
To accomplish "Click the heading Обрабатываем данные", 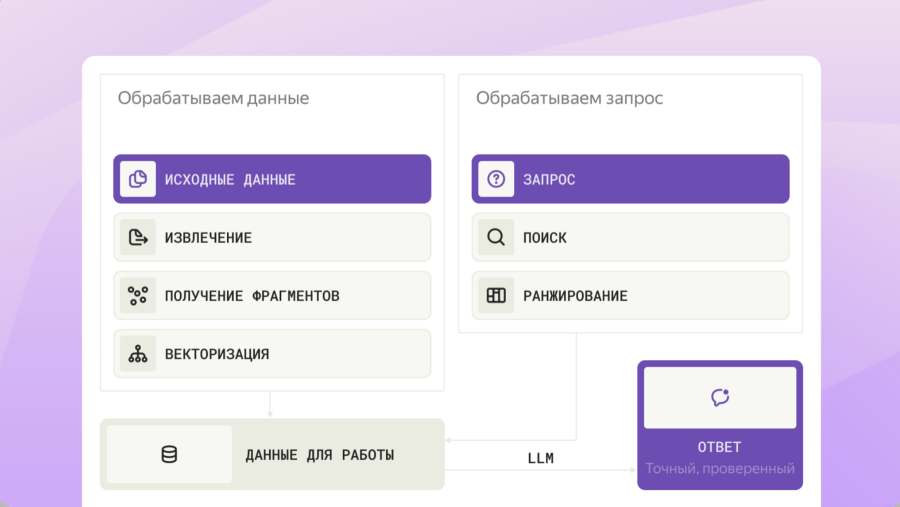I will pos(214,98).
